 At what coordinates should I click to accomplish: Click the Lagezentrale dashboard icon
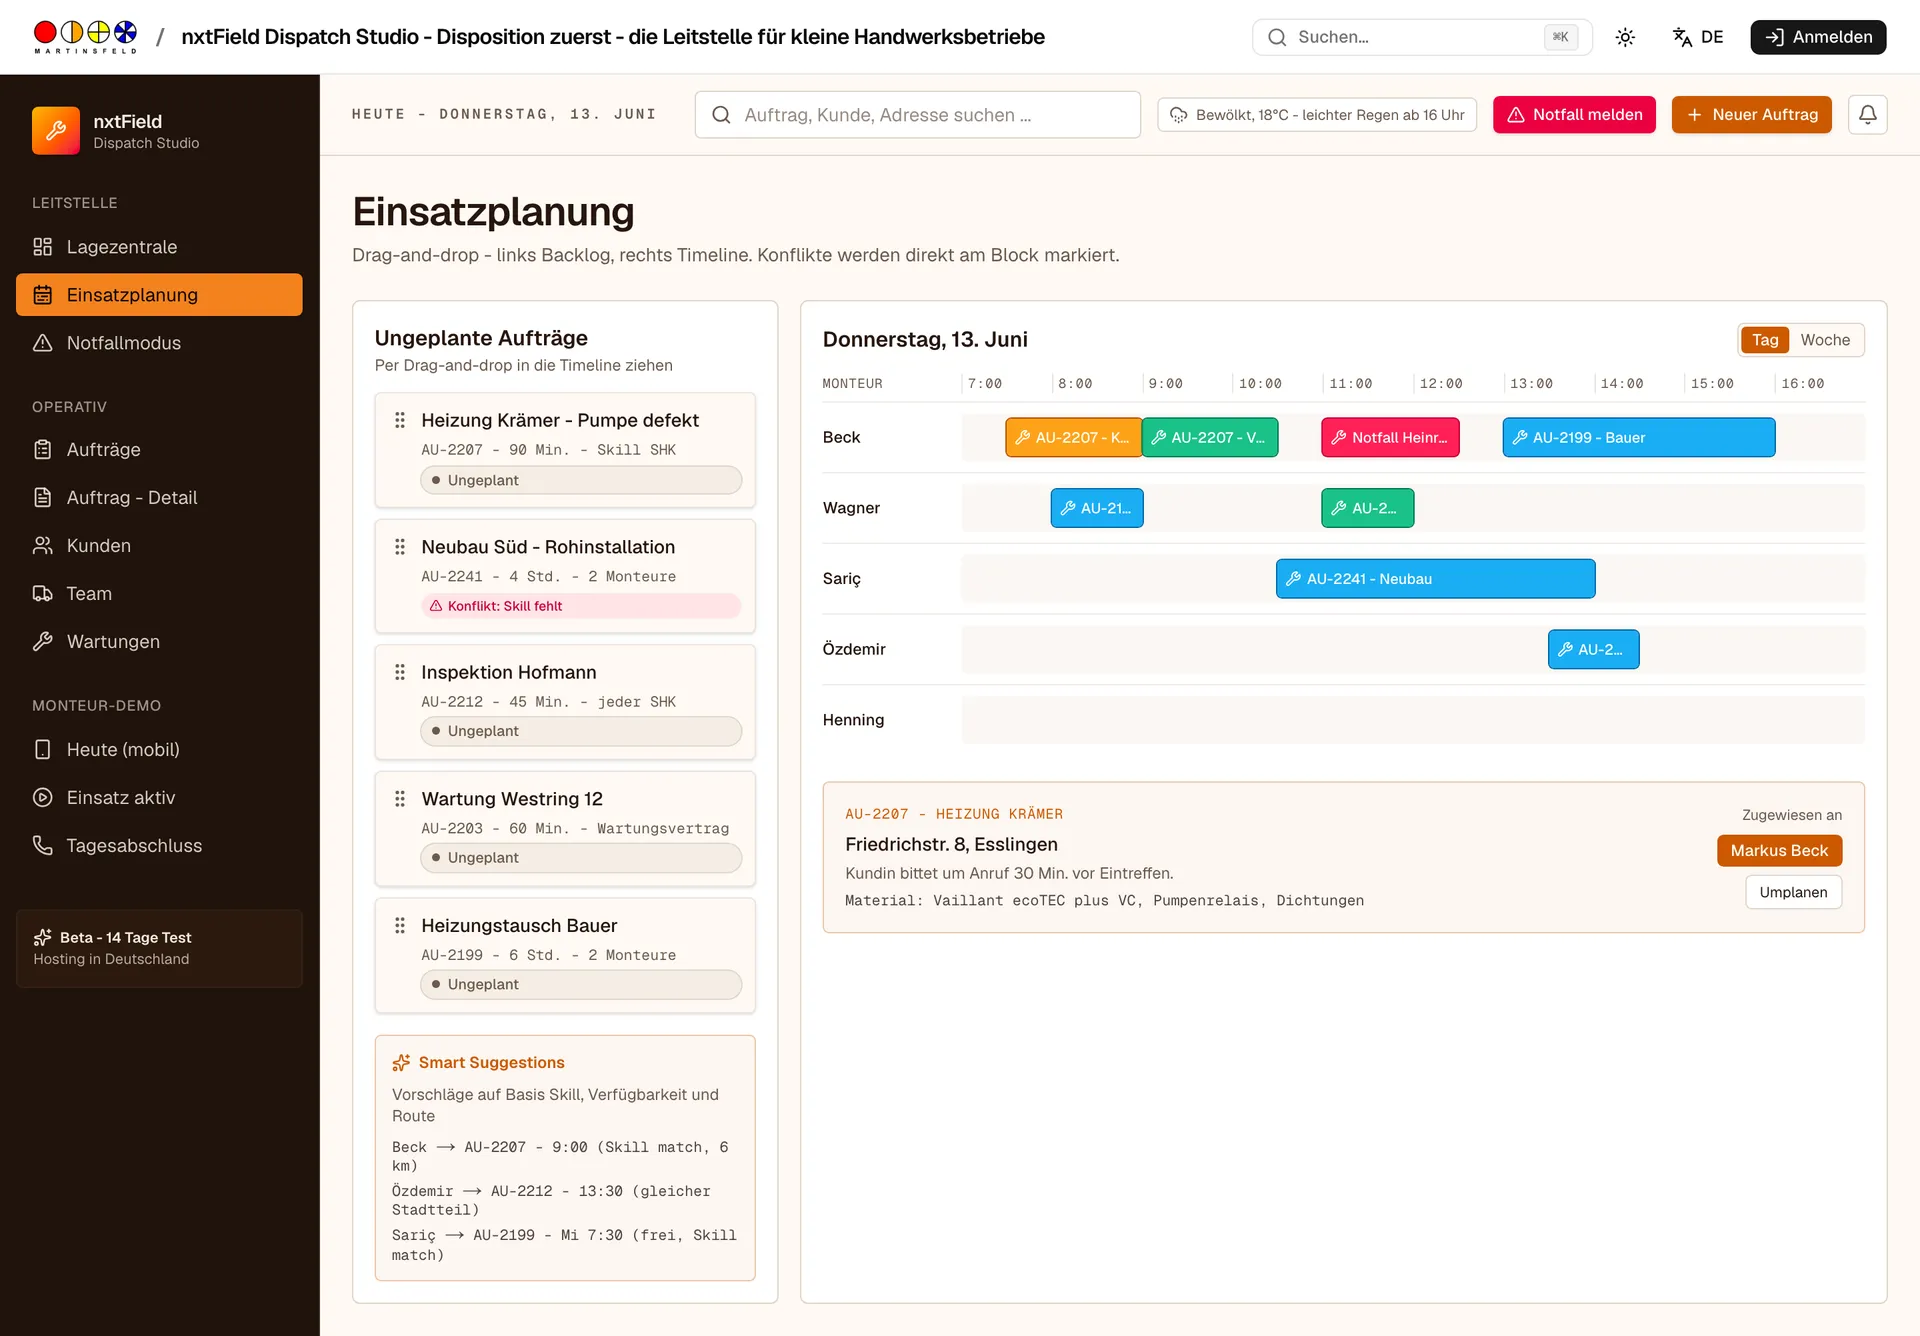[42, 247]
